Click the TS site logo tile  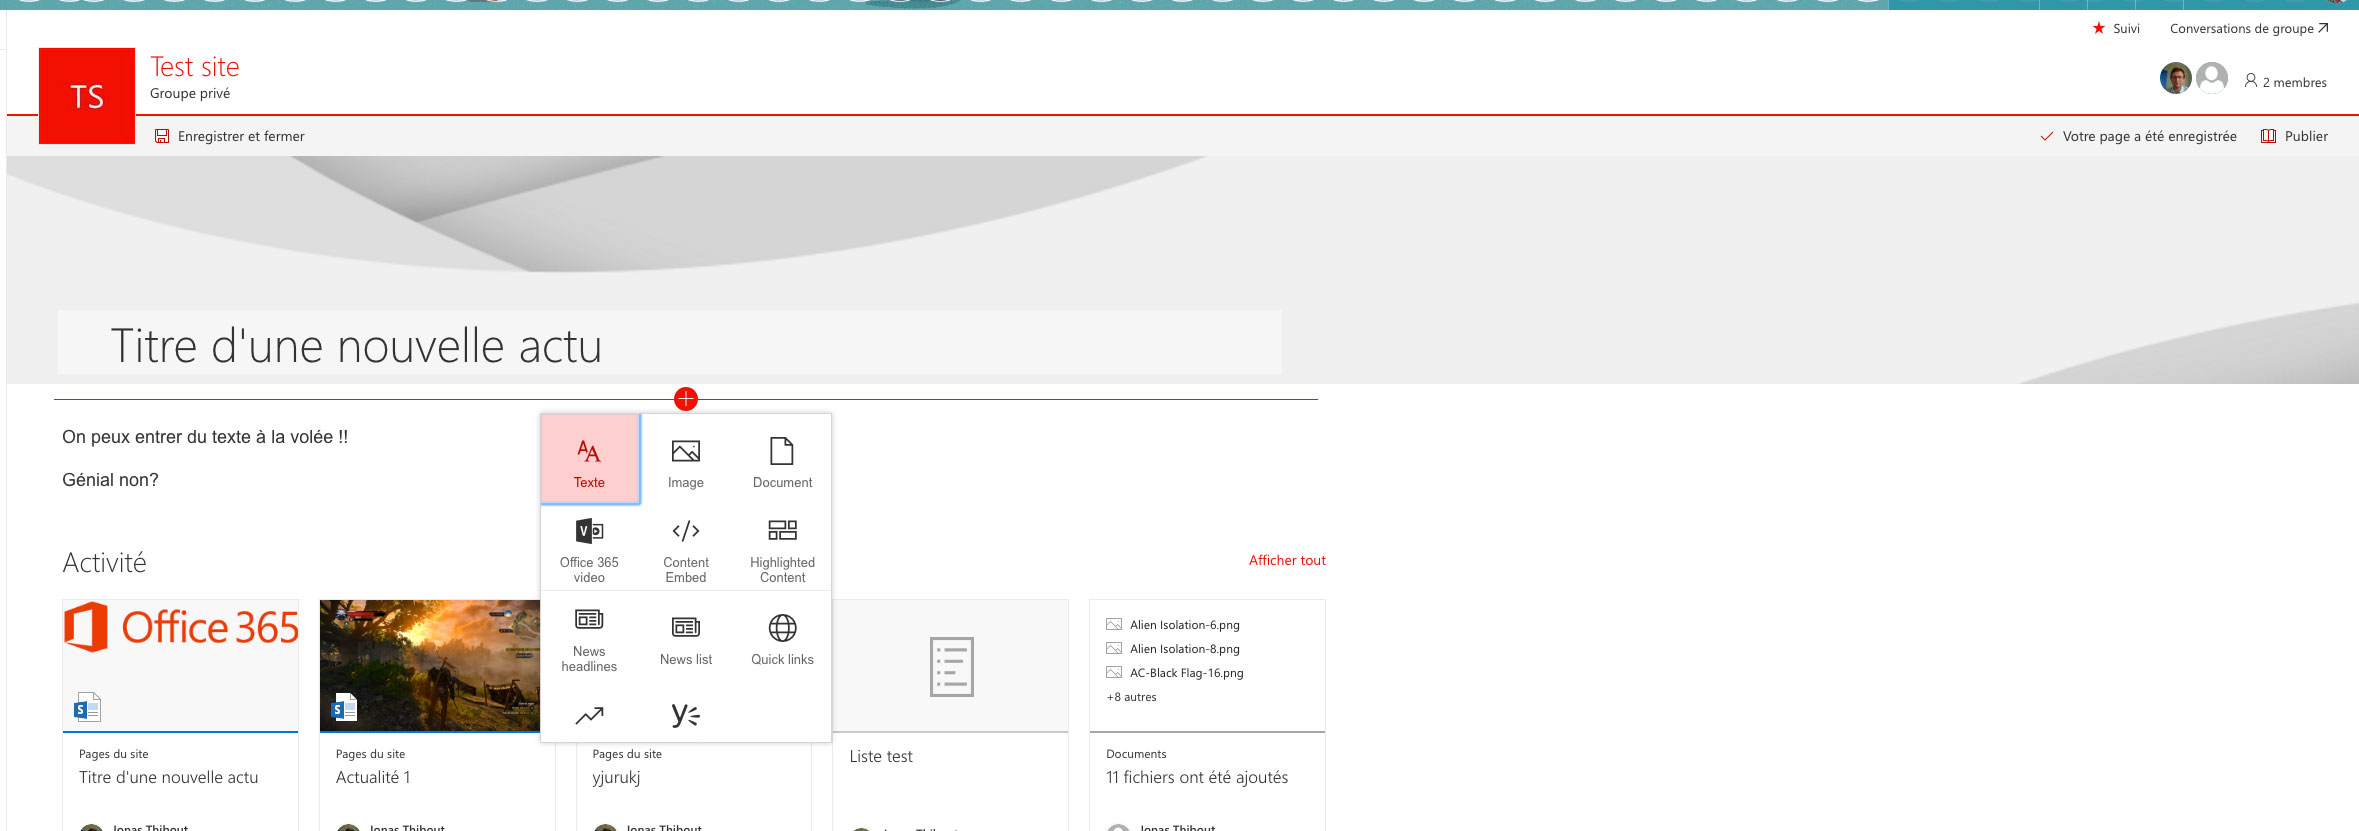pyautogui.click(x=87, y=96)
